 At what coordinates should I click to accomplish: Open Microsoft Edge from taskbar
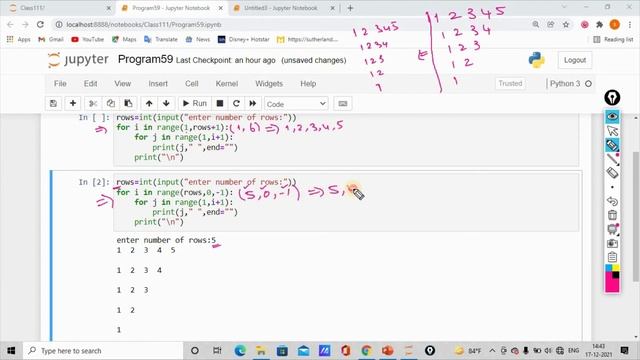point(240,351)
